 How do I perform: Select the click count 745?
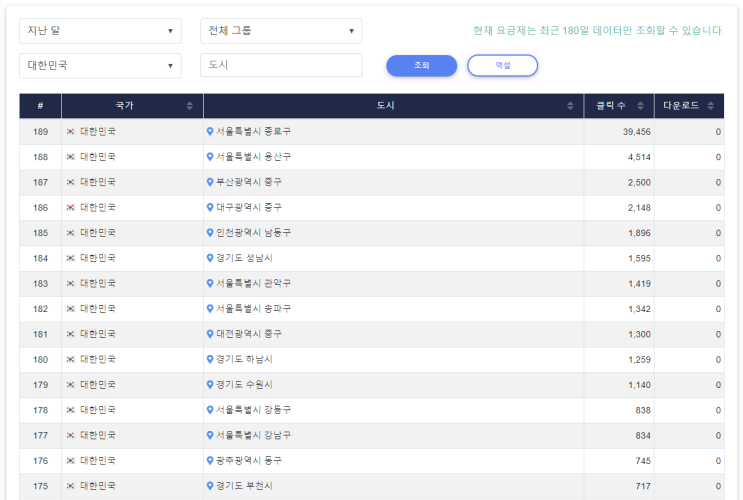(x=643, y=461)
